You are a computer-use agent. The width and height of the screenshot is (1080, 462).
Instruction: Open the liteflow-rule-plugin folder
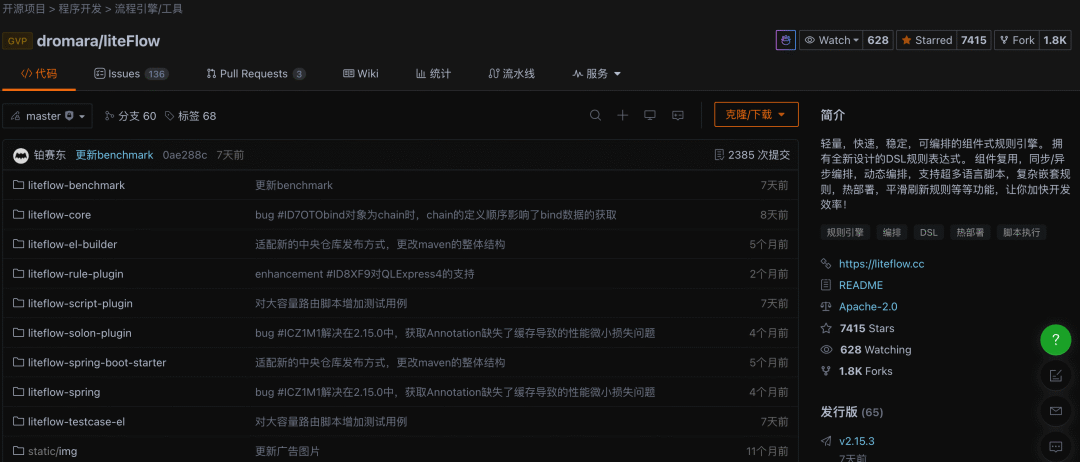tap(76, 274)
